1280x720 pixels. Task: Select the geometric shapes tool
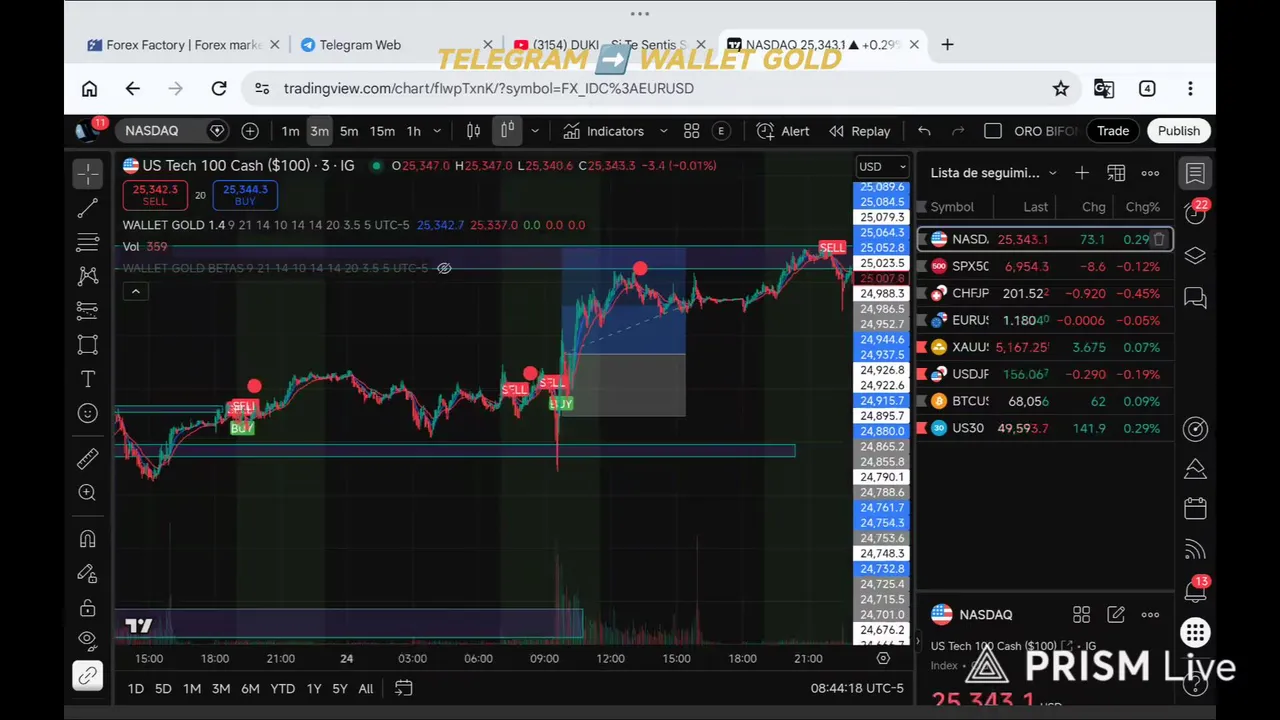[x=88, y=344]
